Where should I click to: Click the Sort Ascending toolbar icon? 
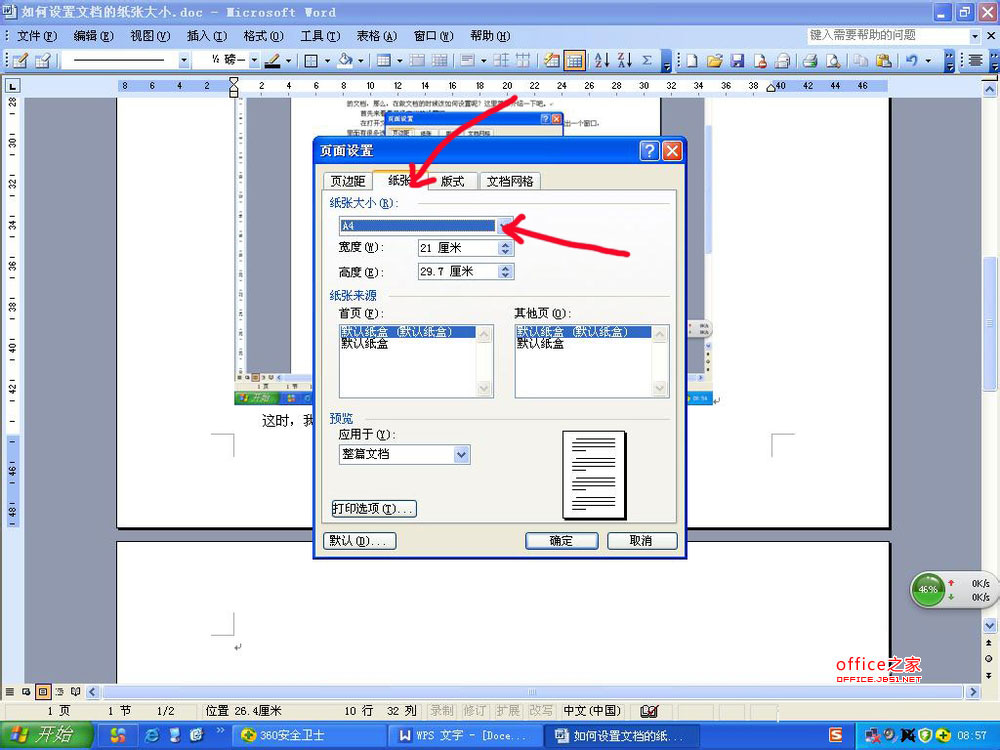click(x=602, y=60)
